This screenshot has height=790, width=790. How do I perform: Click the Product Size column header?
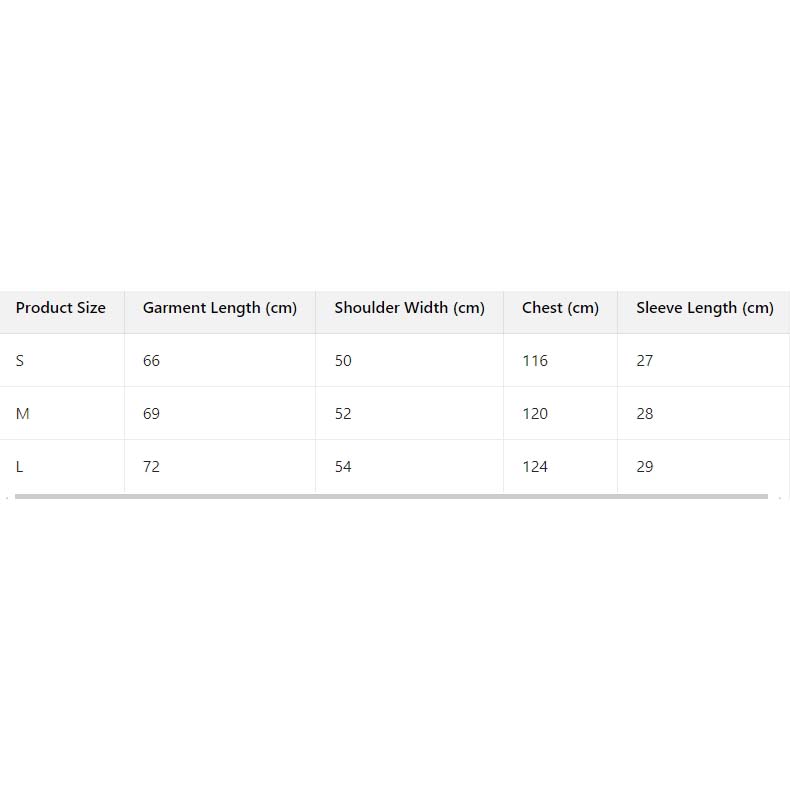pos(61,308)
